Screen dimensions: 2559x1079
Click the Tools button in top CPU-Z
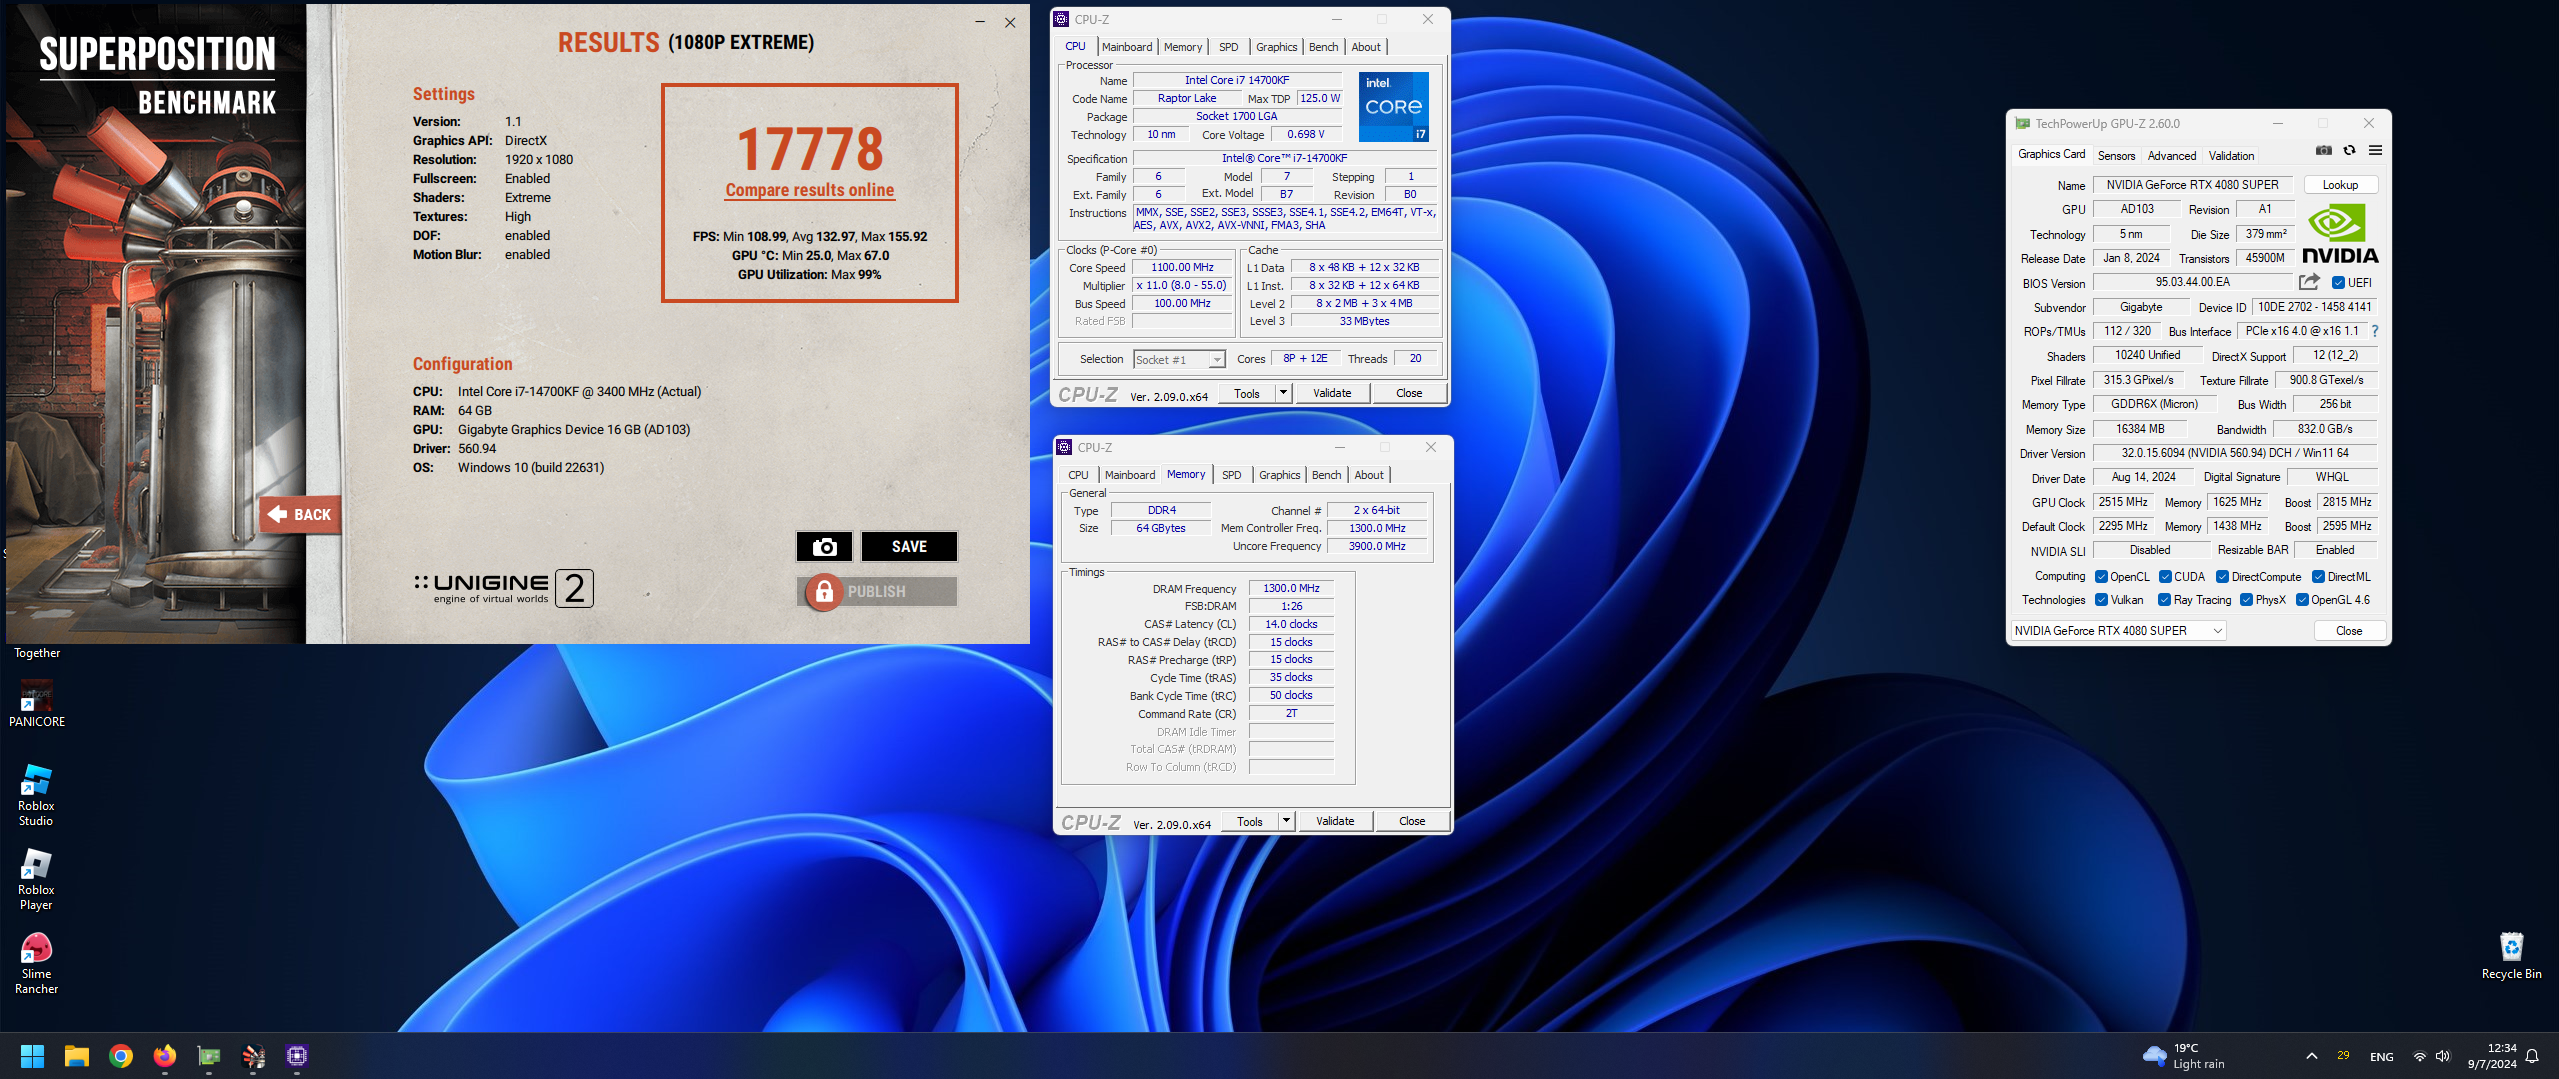click(x=1247, y=393)
